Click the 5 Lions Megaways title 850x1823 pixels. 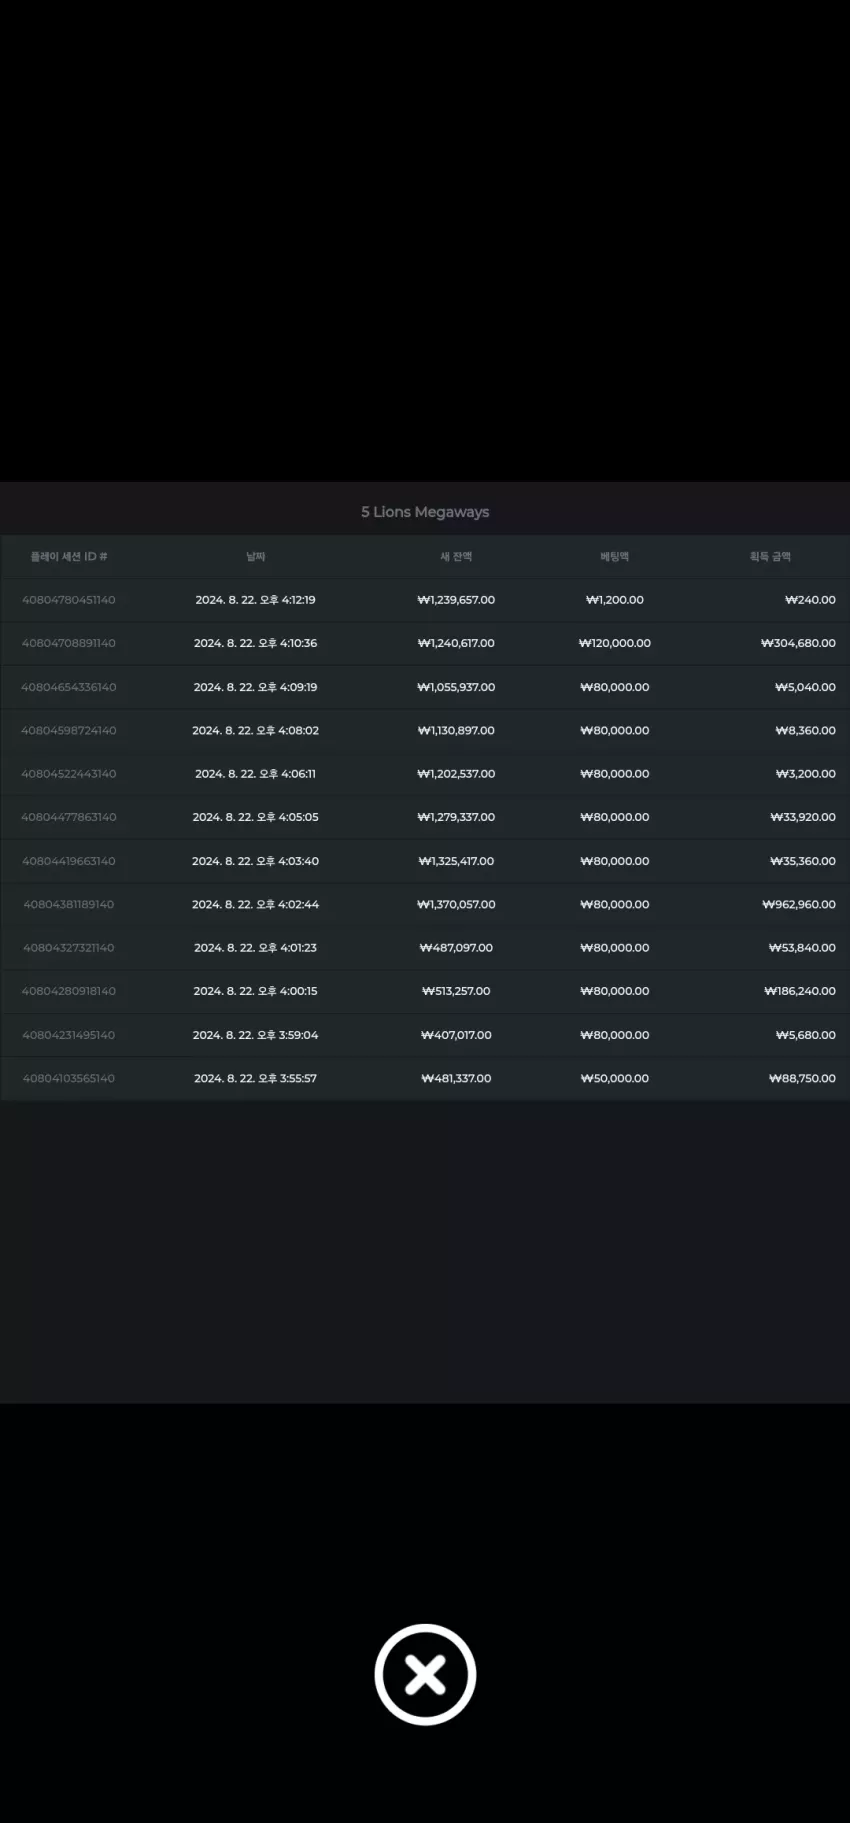coord(425,512)
